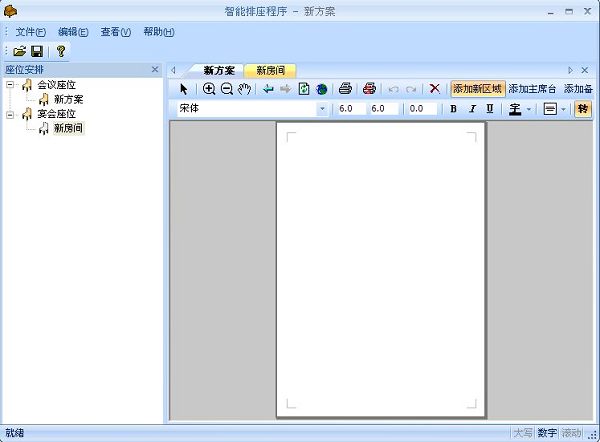The width and height of the screenshot is (600, 442).
Task: Click the zoom out magnifier
Action: tap(227, 89)
